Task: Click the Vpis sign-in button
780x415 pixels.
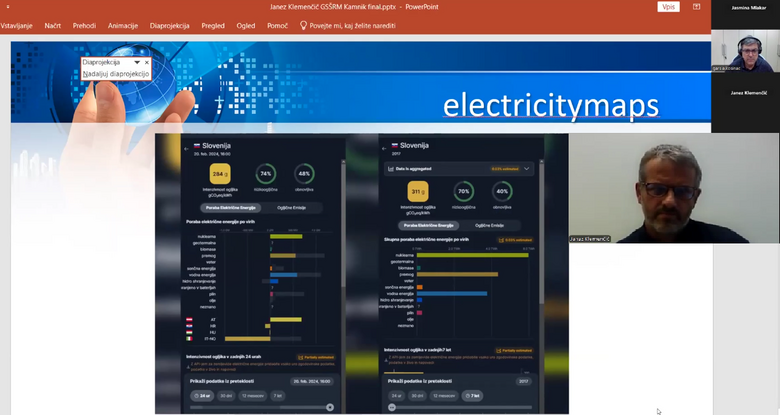Action: coord(669,7)
